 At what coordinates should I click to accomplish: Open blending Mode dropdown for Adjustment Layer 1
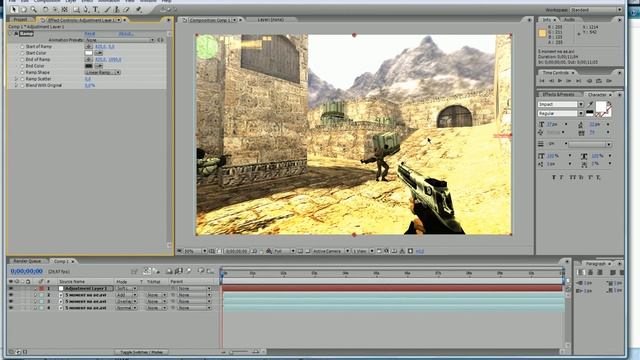(126, 289)
